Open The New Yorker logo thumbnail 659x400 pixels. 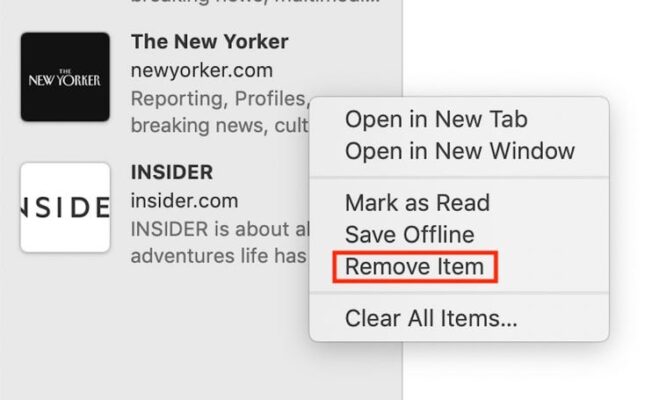[x=65, y=77]
